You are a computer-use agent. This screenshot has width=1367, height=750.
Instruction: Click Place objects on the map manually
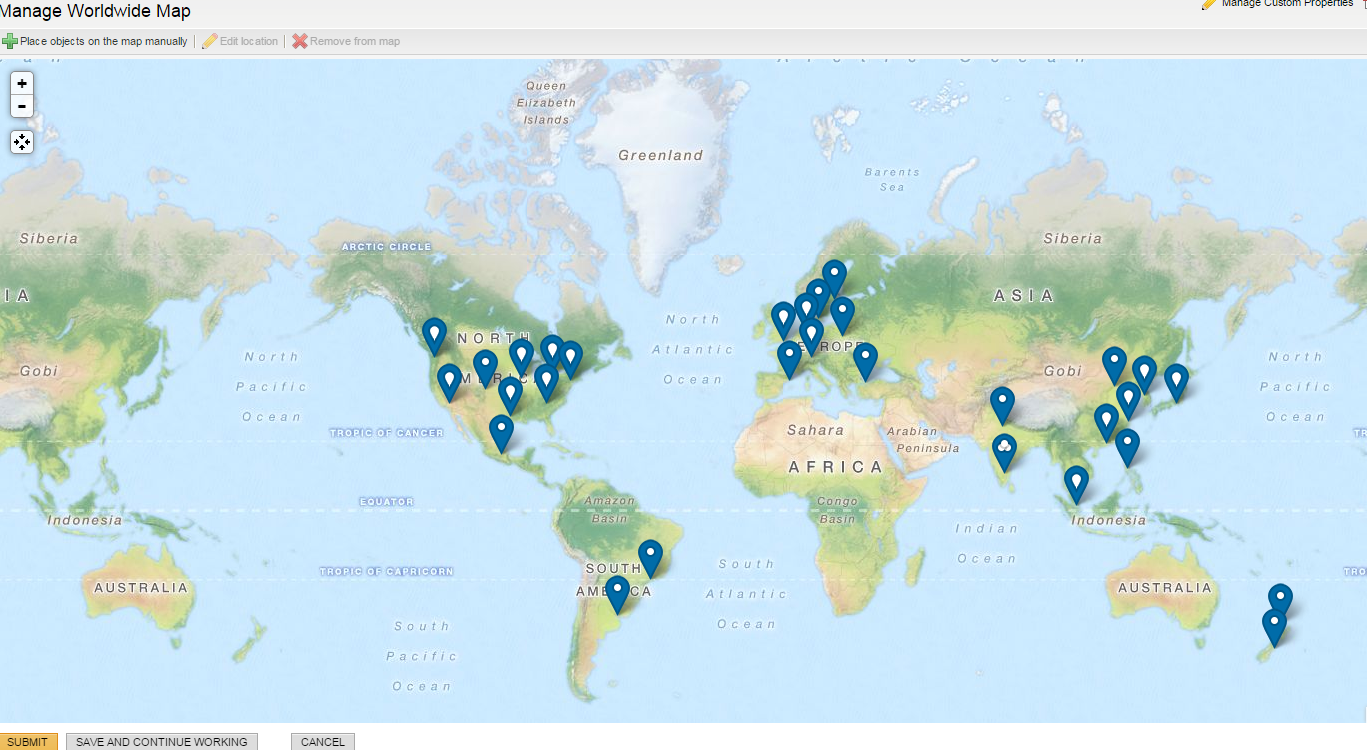95,41
